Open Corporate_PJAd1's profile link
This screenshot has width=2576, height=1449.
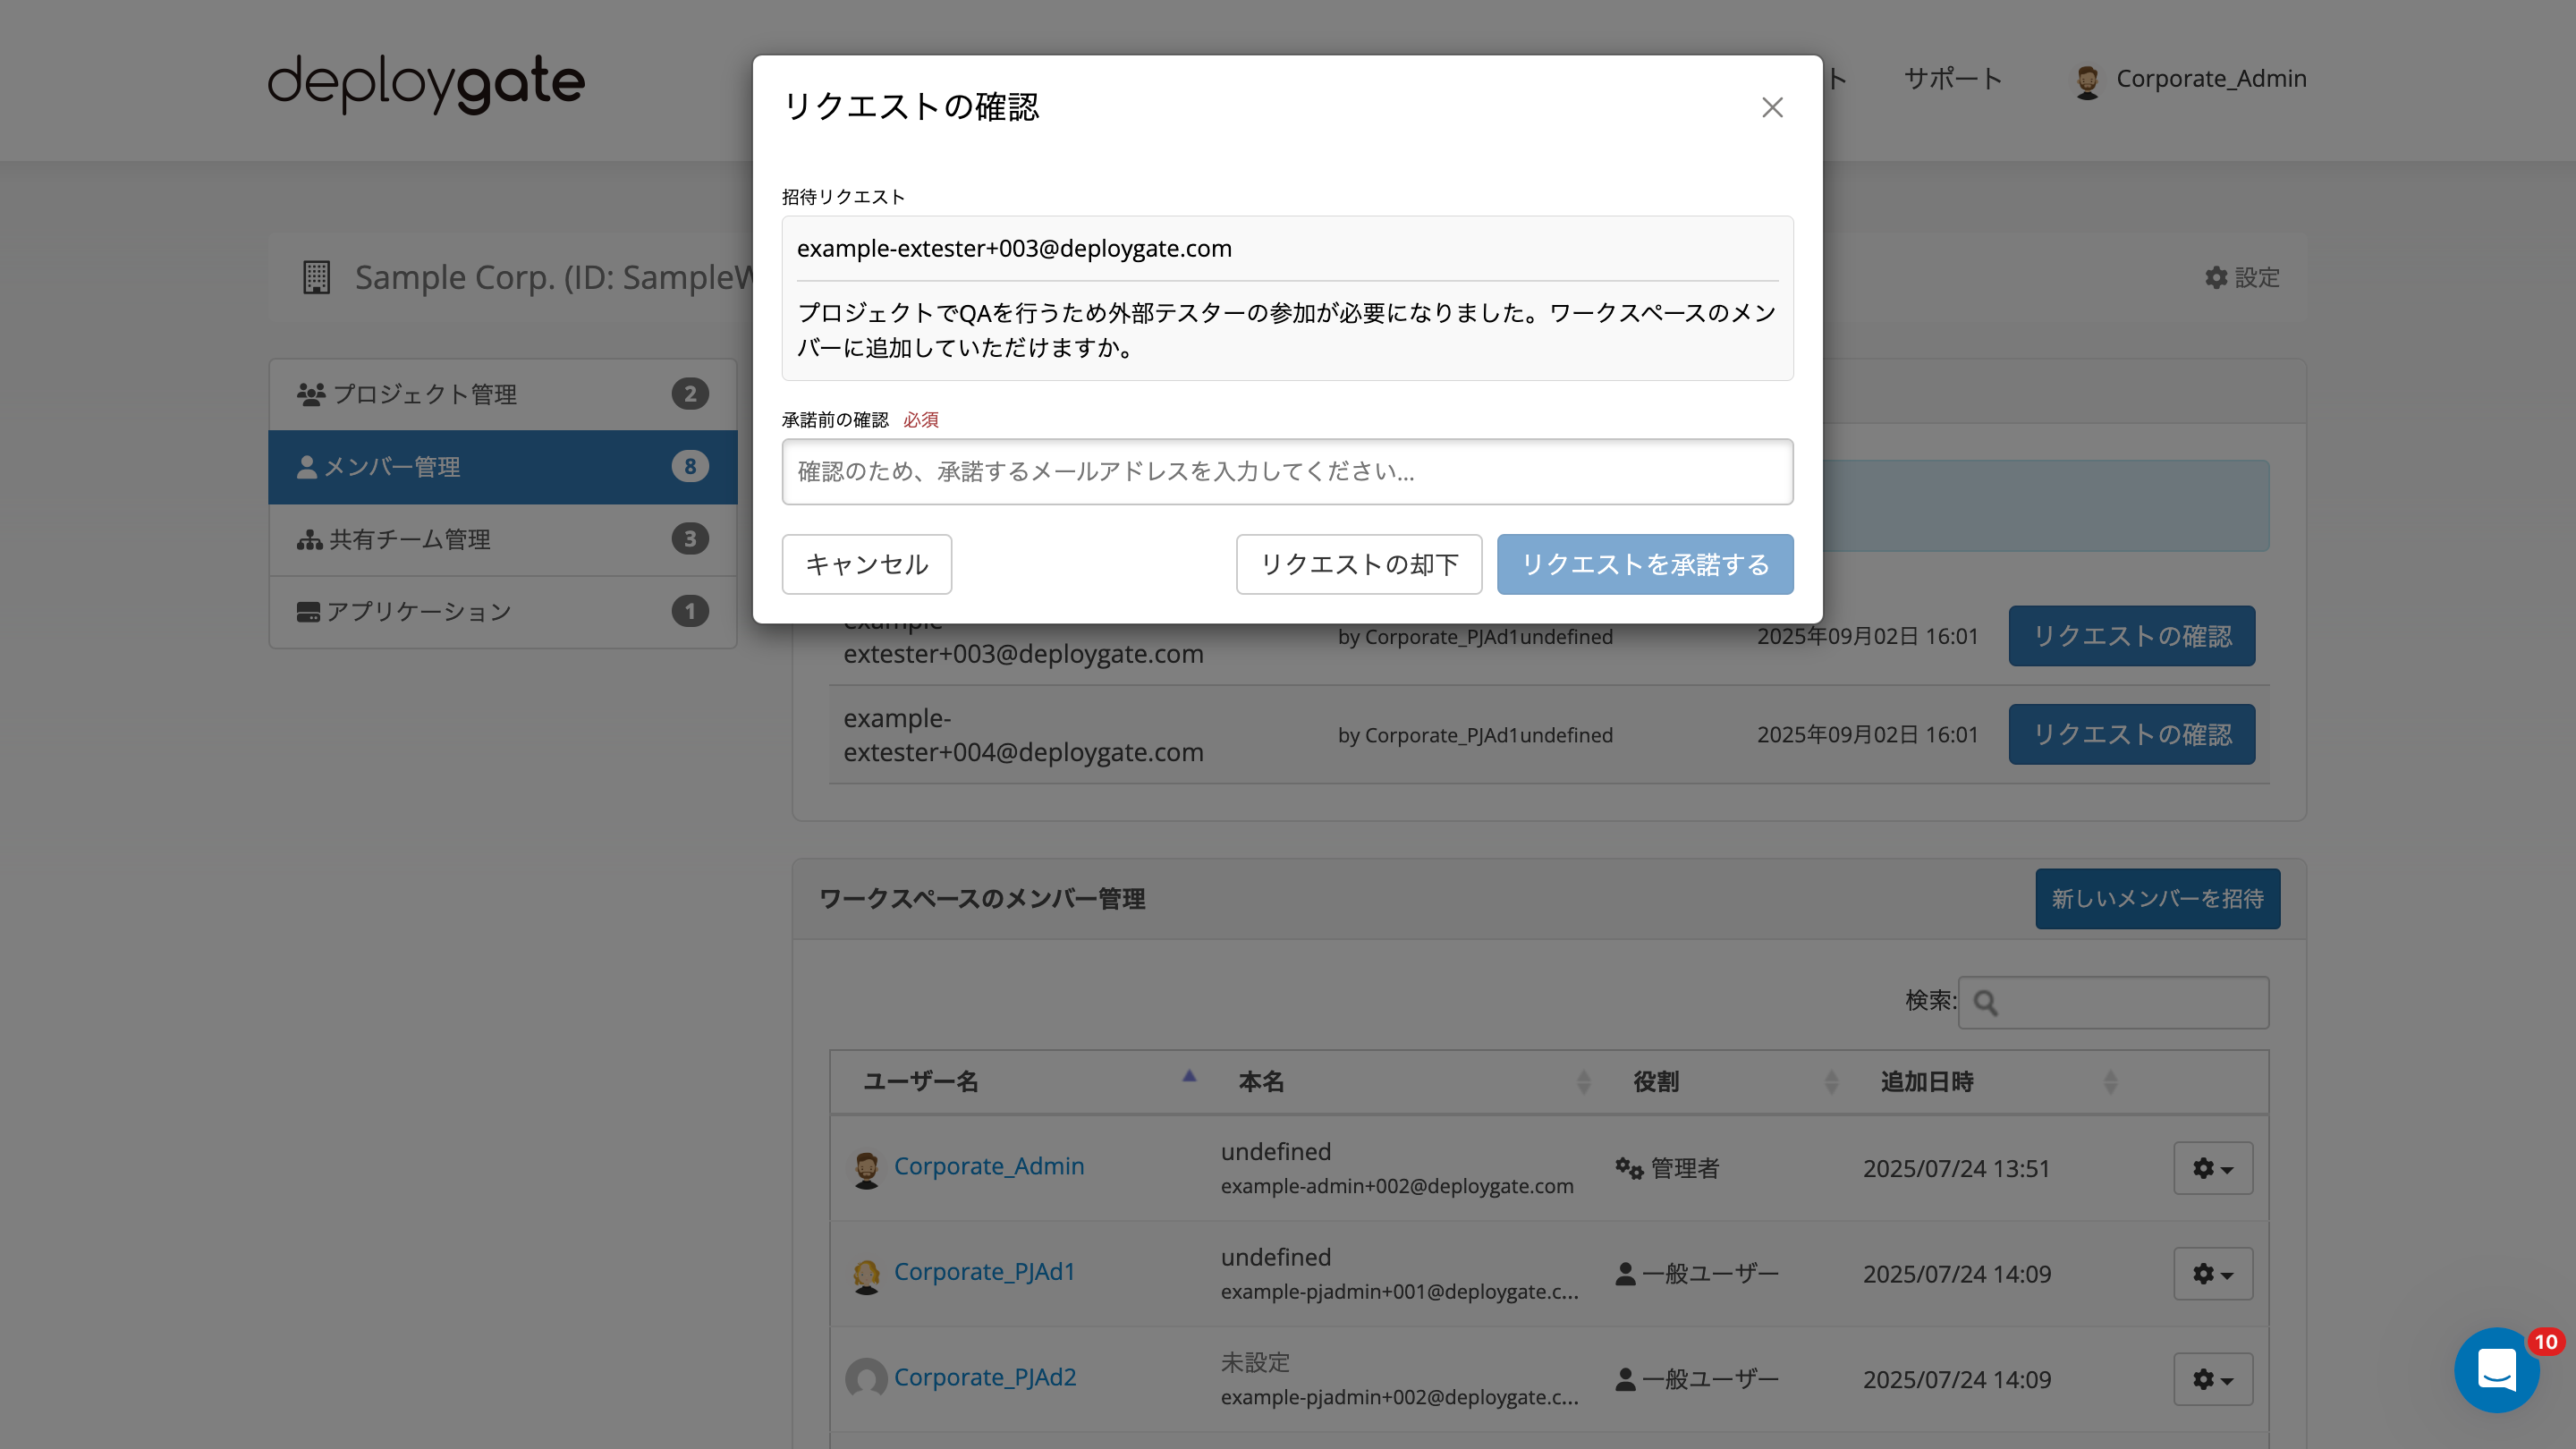[x=984, y=1271]
